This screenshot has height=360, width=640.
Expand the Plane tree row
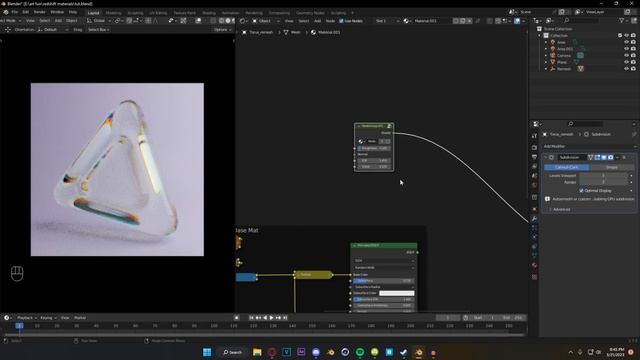tap(546, 62)
